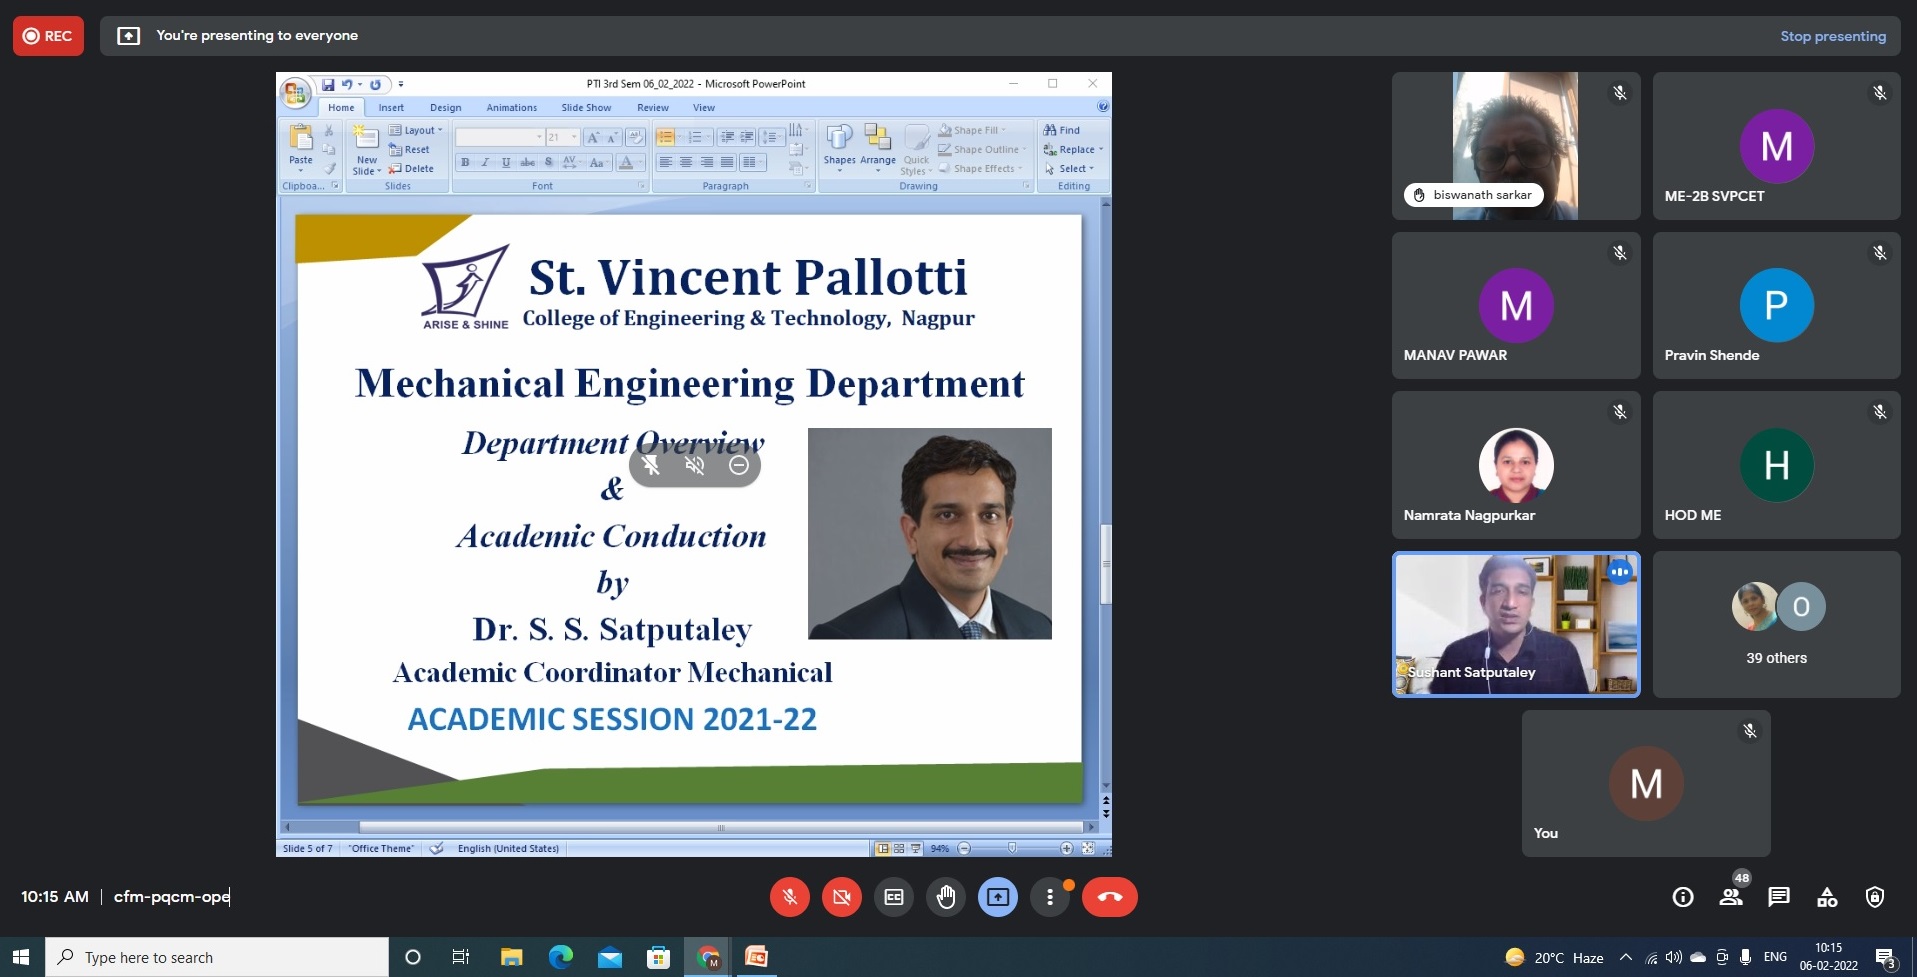Screen dimensions: 1917x977
Task: Apply bullet list formatting
Action: point(666,137)
